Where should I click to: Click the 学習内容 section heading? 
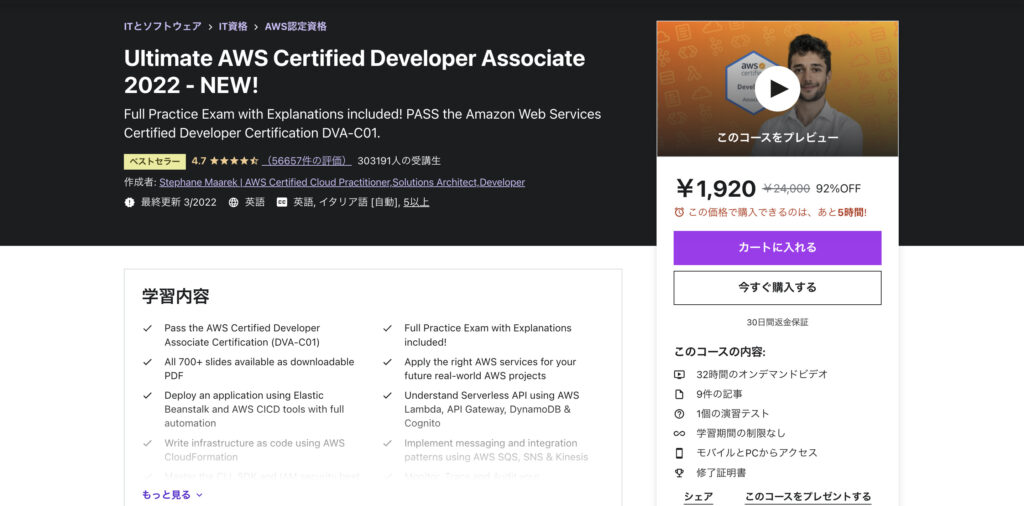pyautogui.click(x=176, y=296)
